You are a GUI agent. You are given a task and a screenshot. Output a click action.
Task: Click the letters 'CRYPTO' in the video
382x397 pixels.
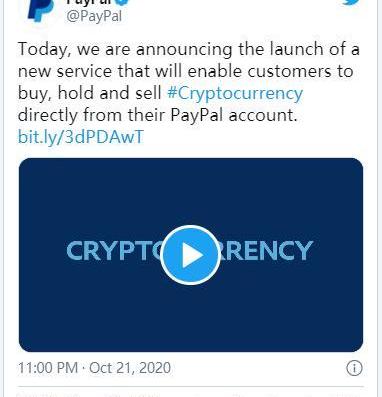click(x=113, y=251)
